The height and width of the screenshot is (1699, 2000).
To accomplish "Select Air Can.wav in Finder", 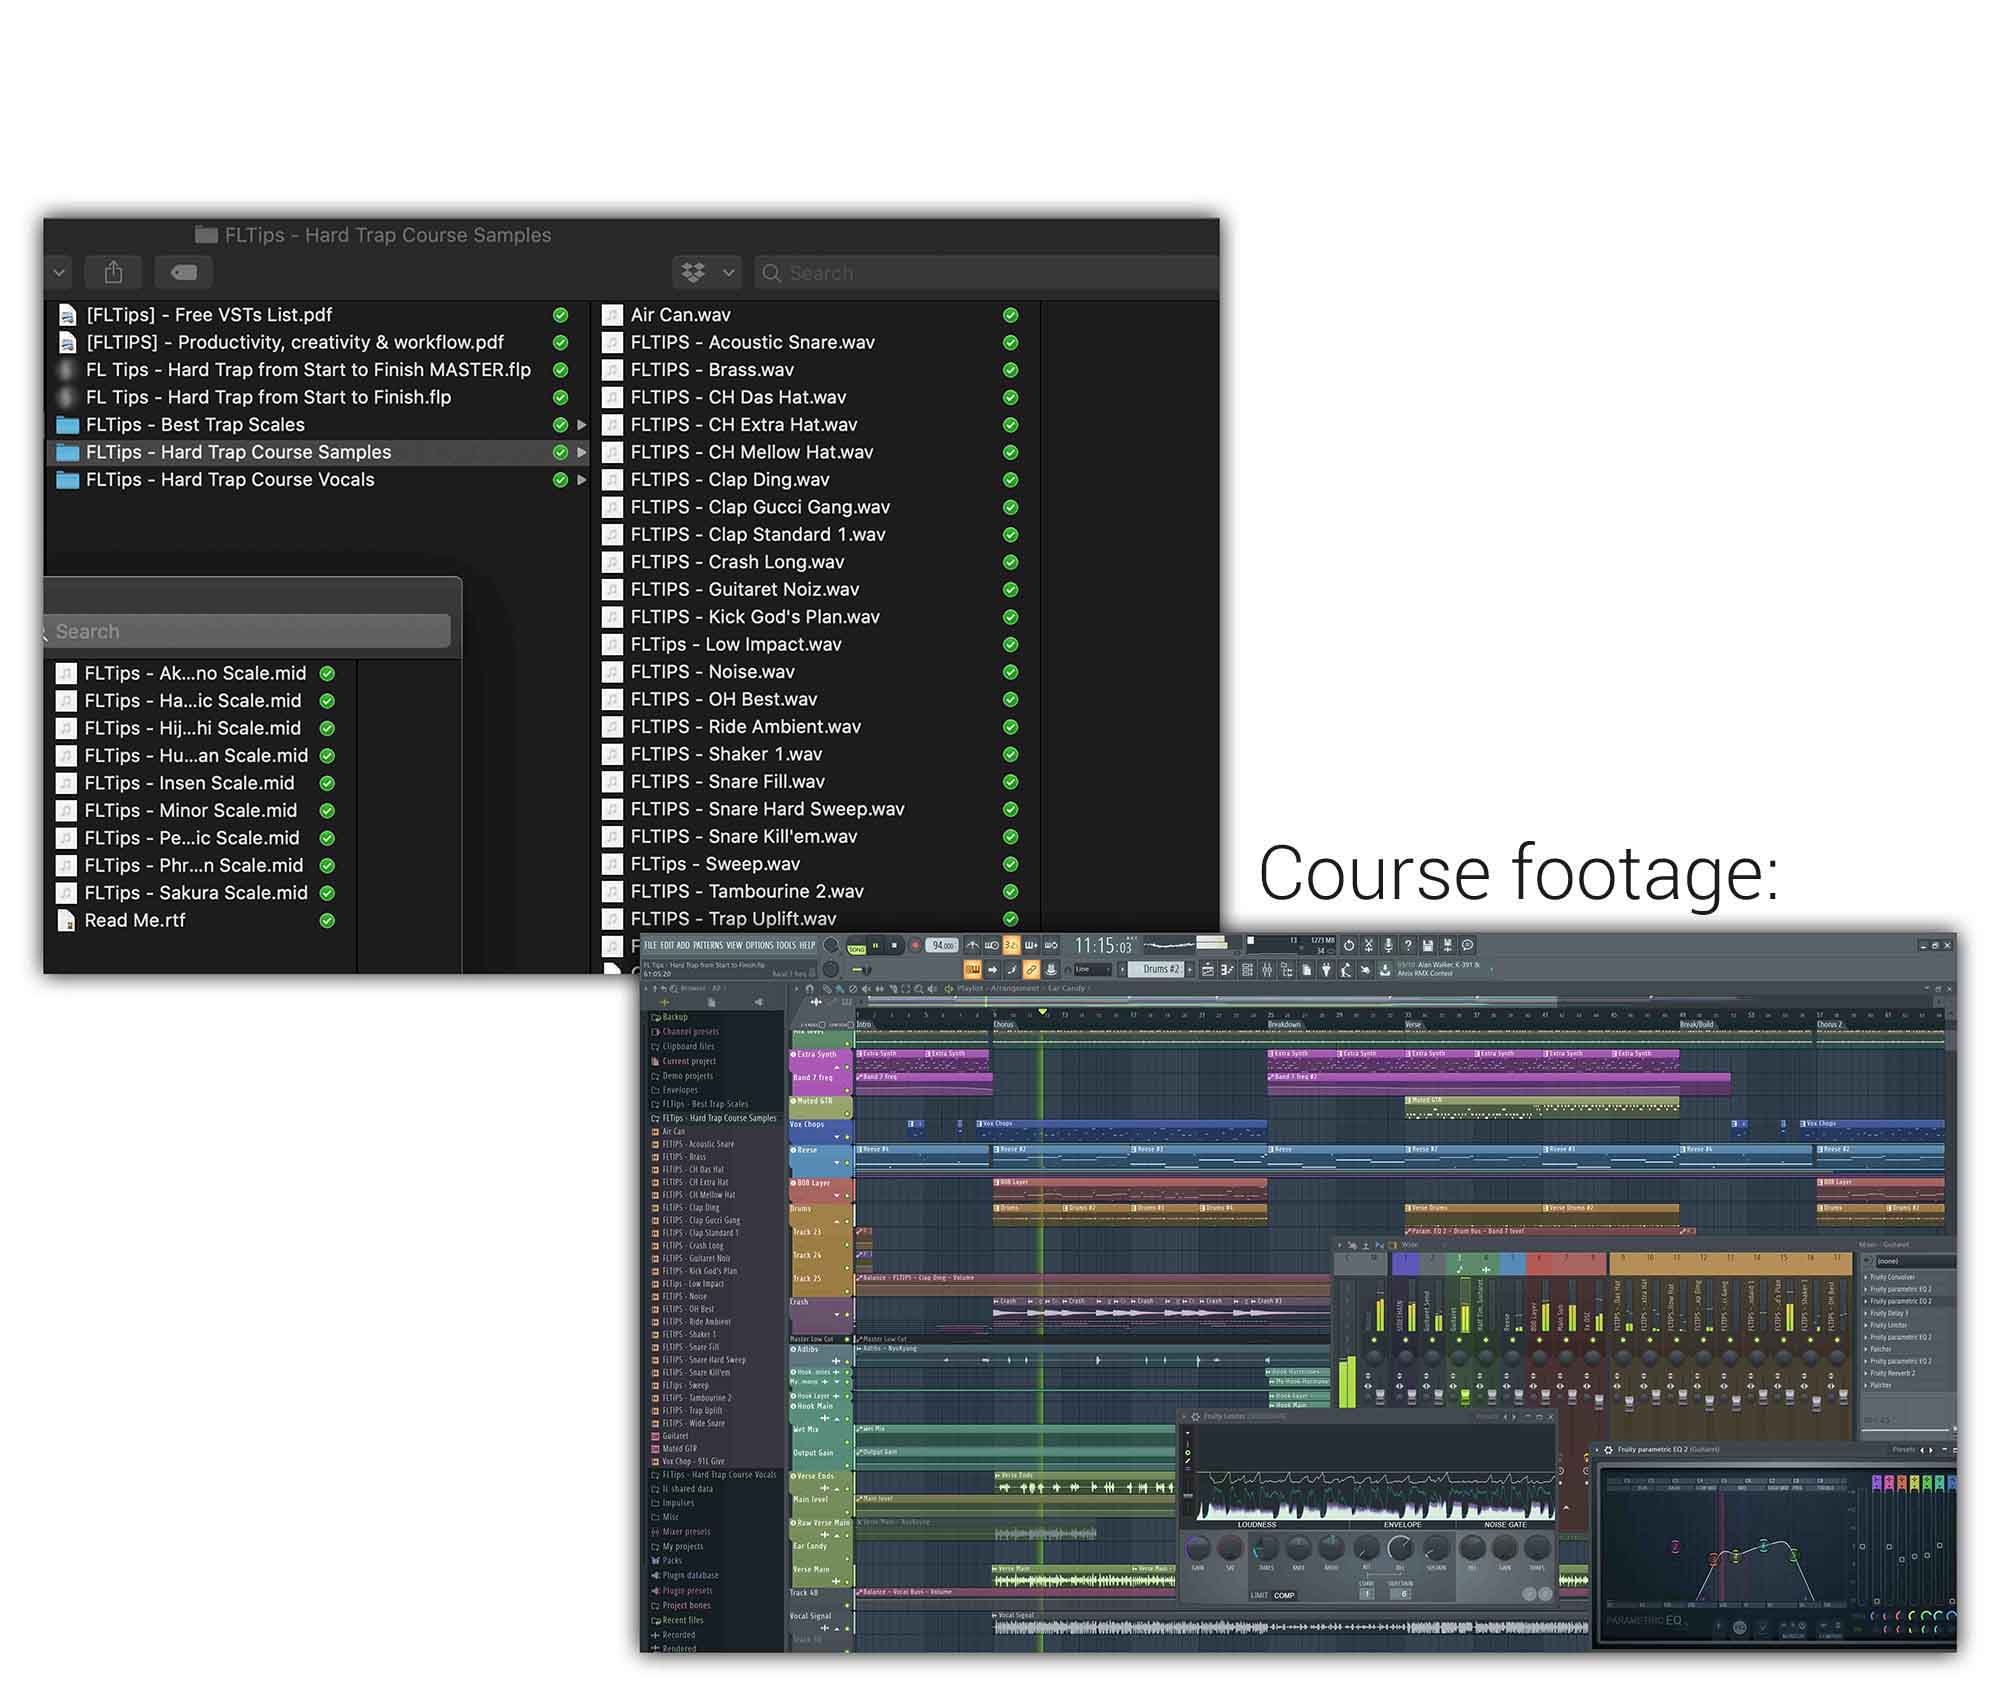I will click(680, 315).
